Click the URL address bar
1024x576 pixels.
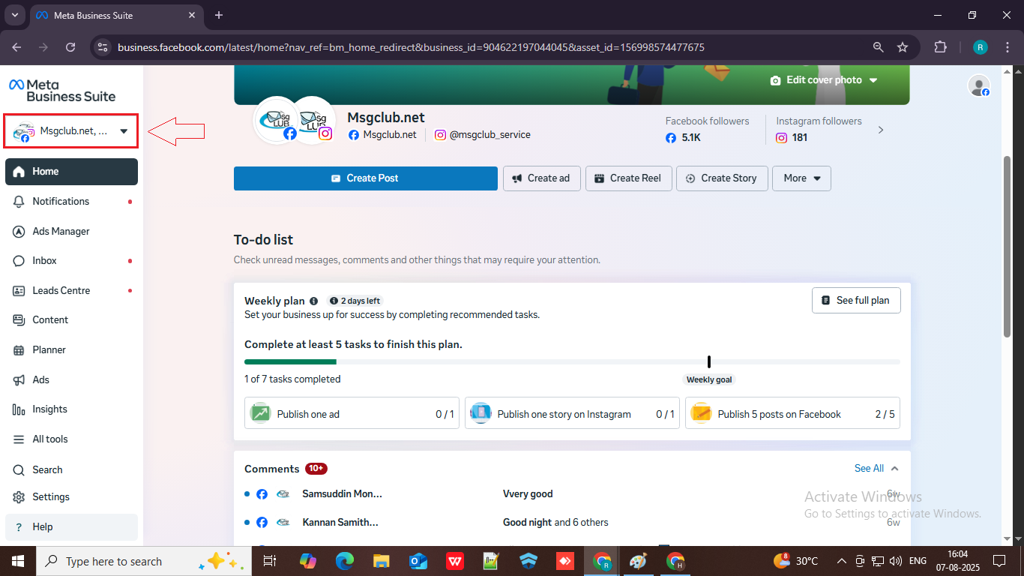coord(411,47)
